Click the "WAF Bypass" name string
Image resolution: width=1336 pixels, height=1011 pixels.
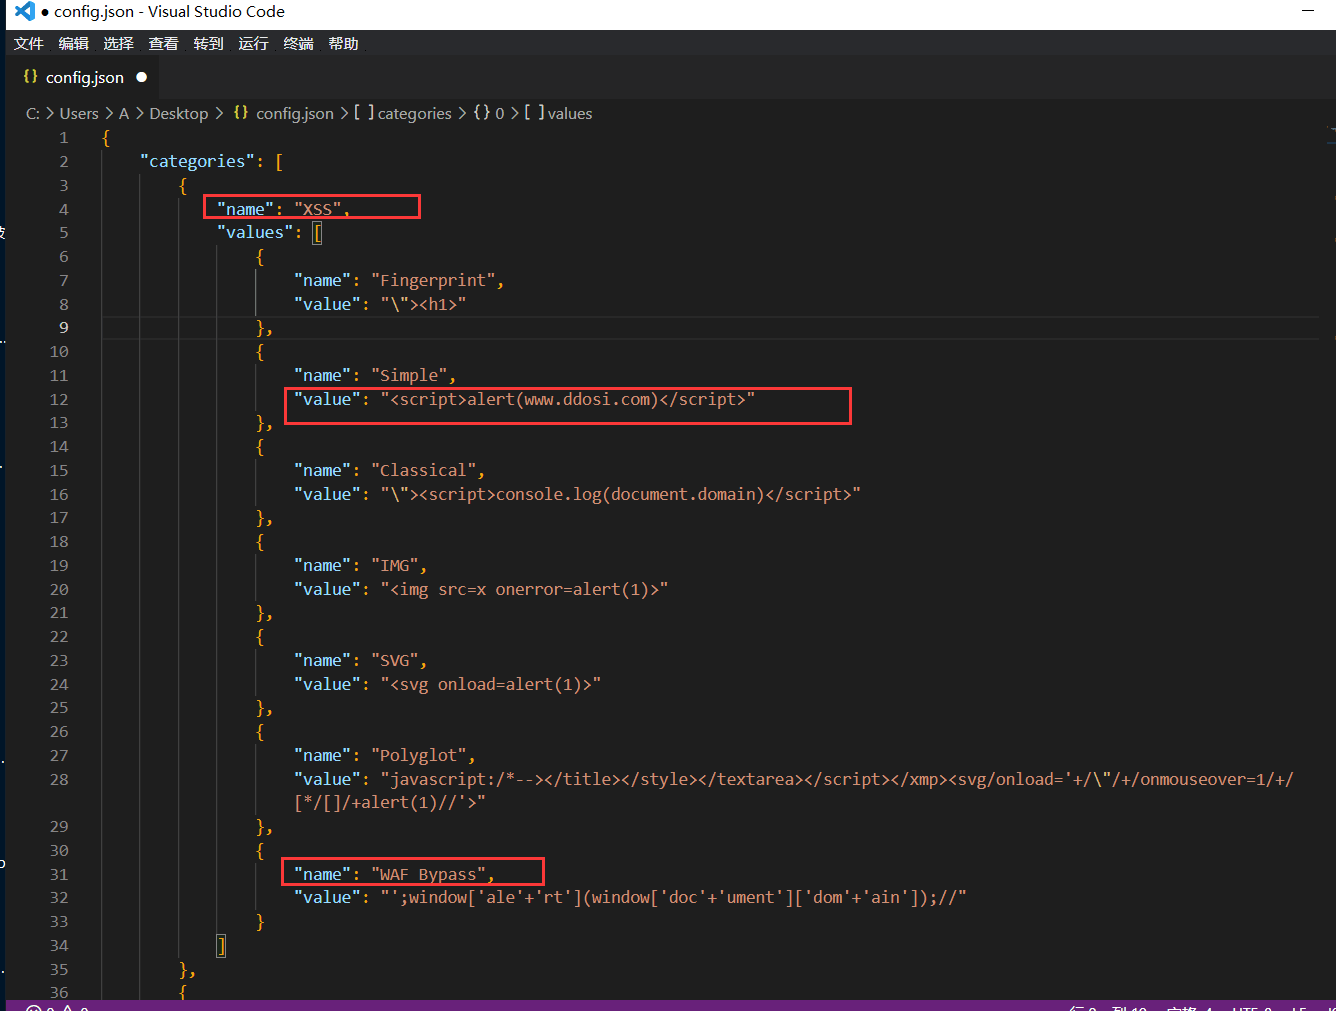click(428, 874)
